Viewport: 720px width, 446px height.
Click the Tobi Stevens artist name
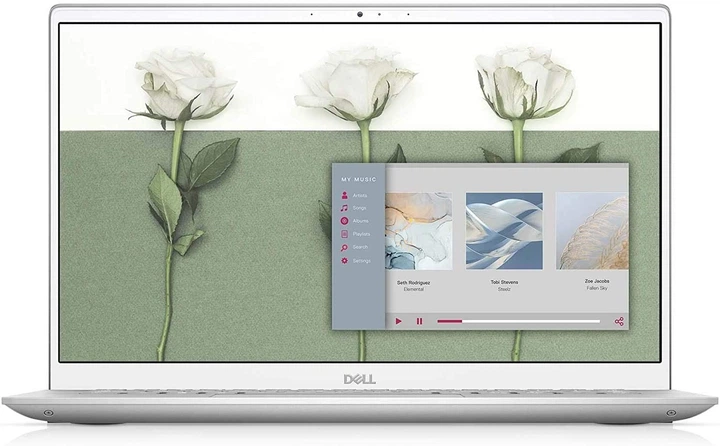504,282
